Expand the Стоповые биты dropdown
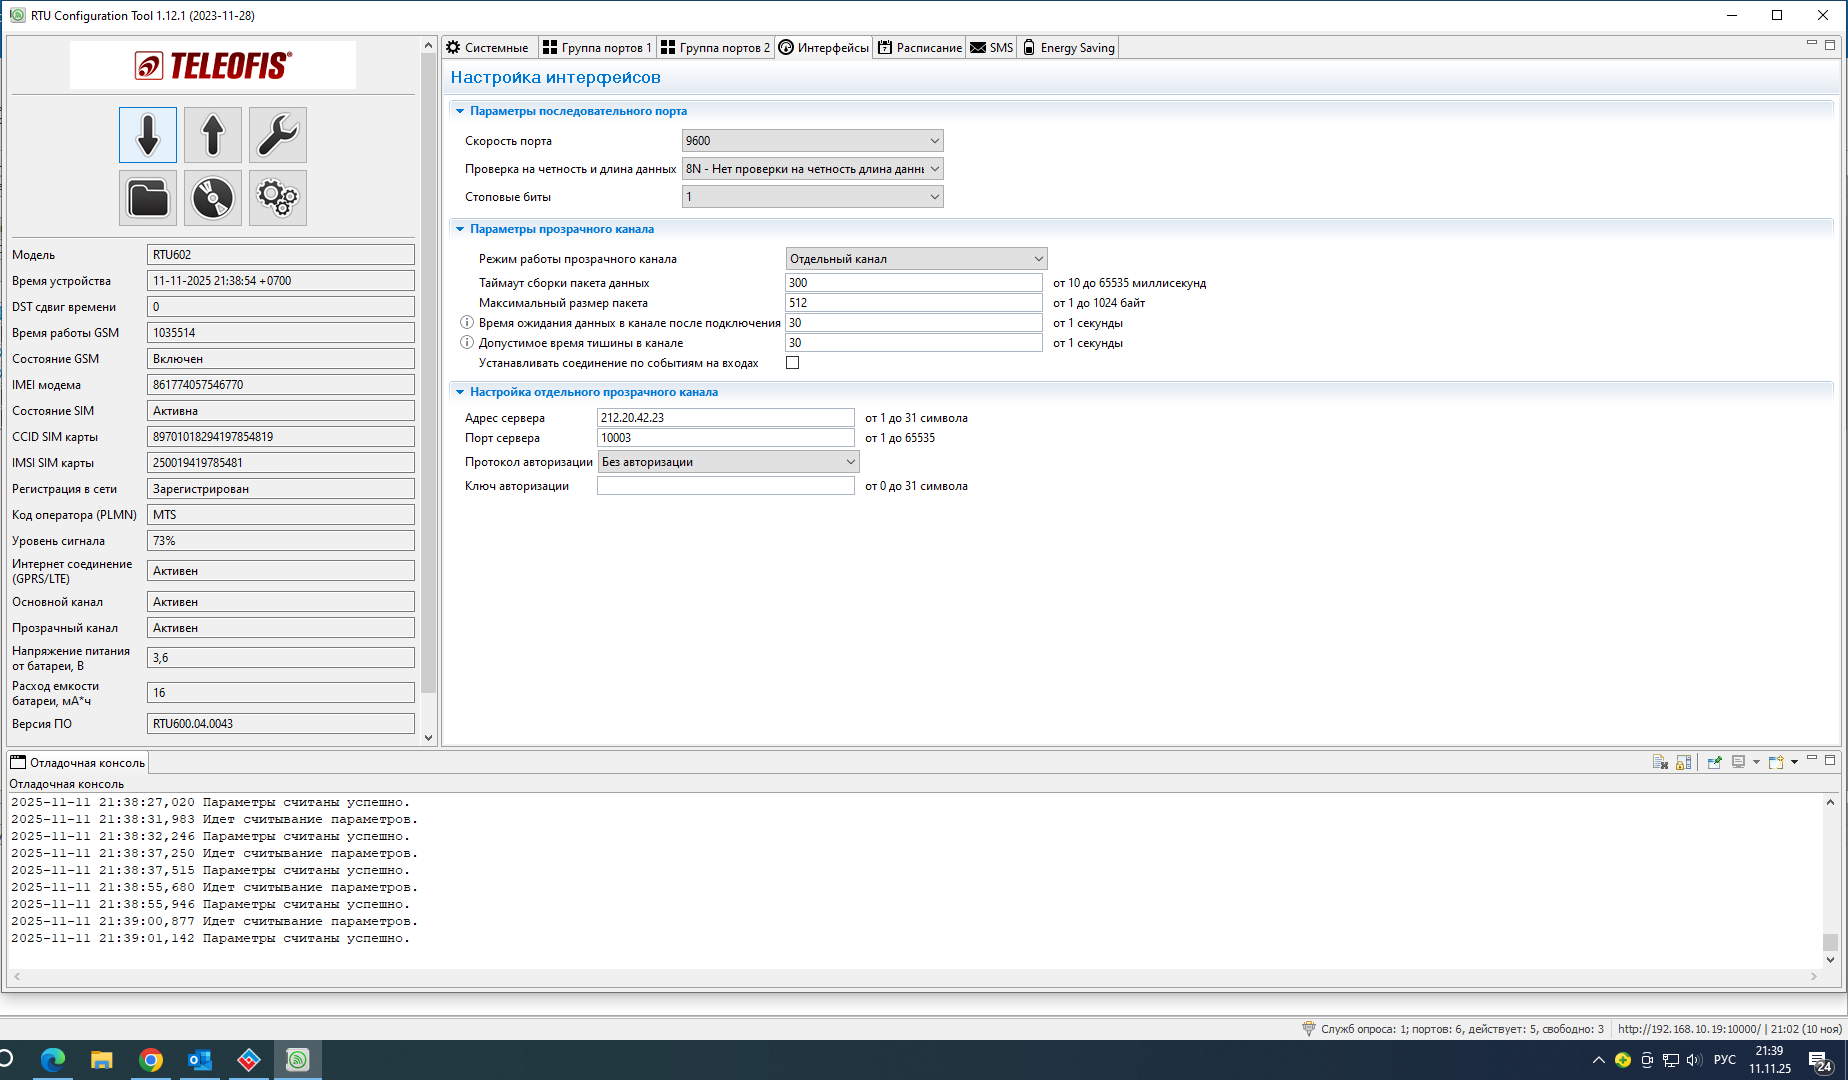The image size is (1848, 1082). [812, 197]
